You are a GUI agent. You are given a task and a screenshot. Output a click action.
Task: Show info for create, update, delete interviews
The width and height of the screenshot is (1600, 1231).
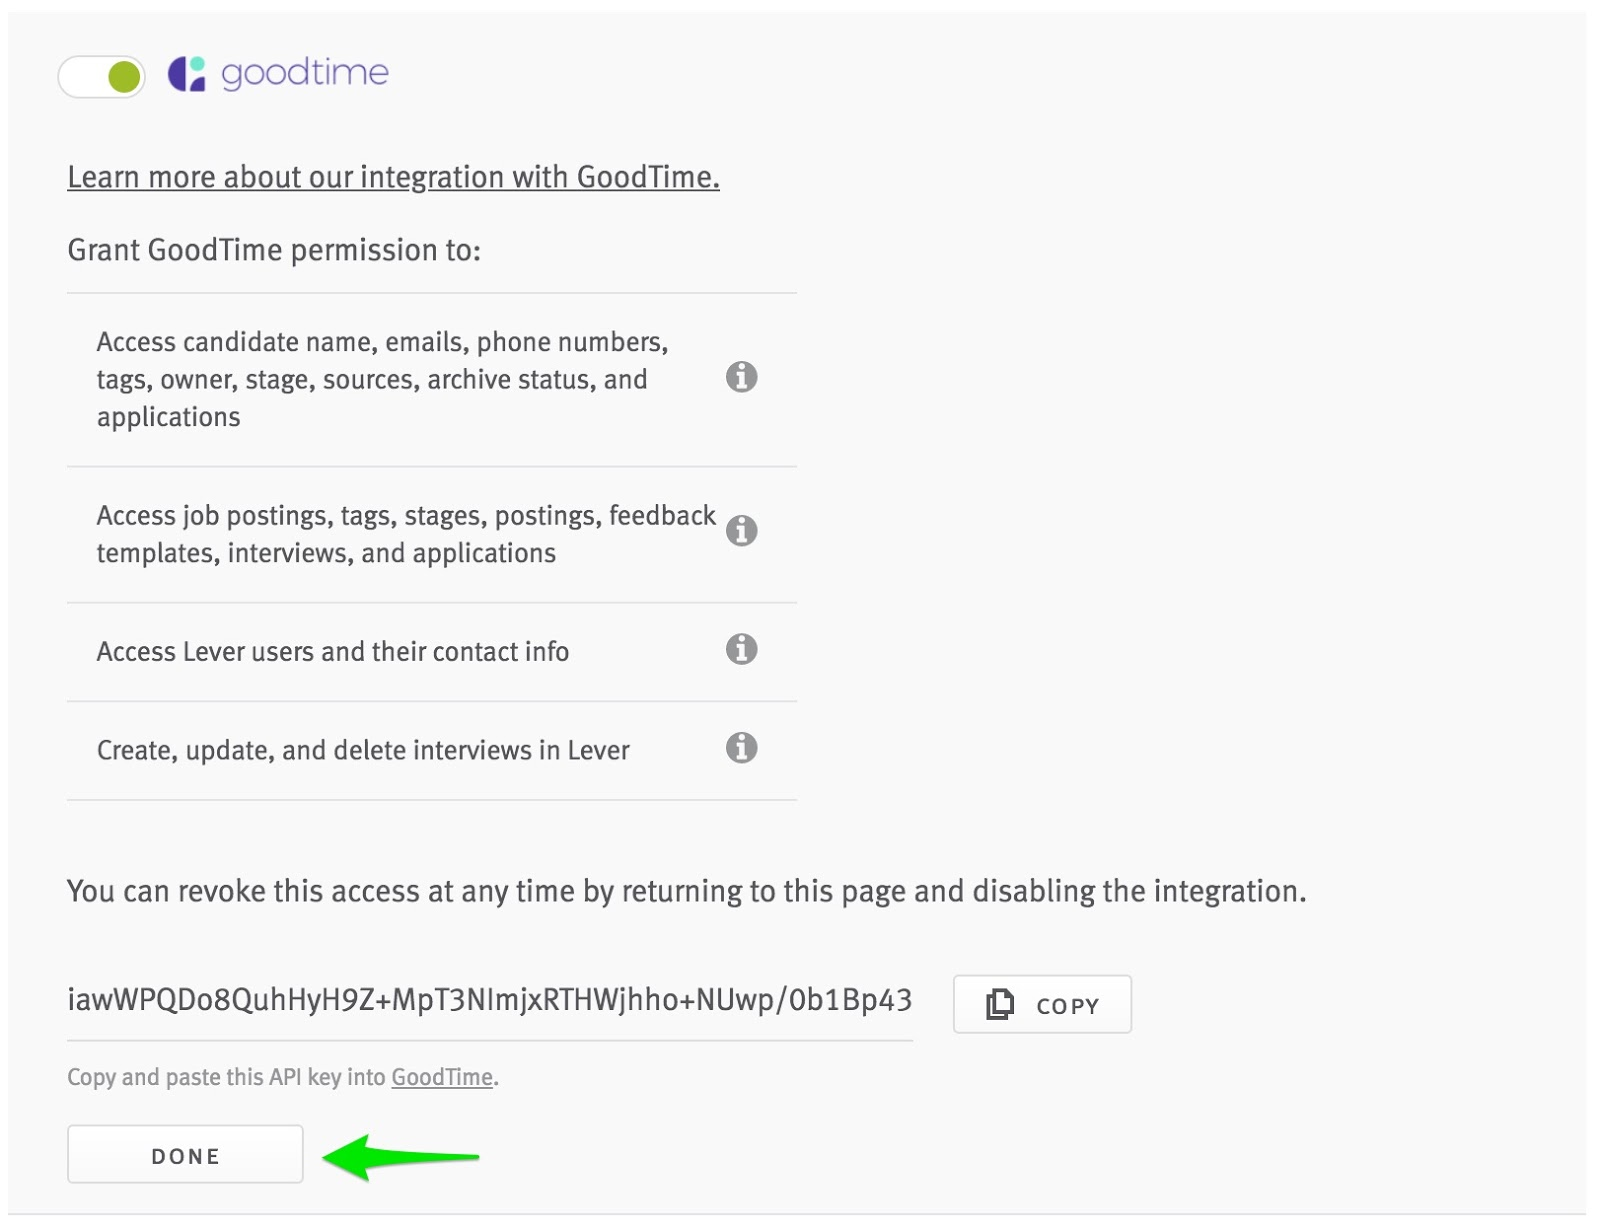coord(741,747)
